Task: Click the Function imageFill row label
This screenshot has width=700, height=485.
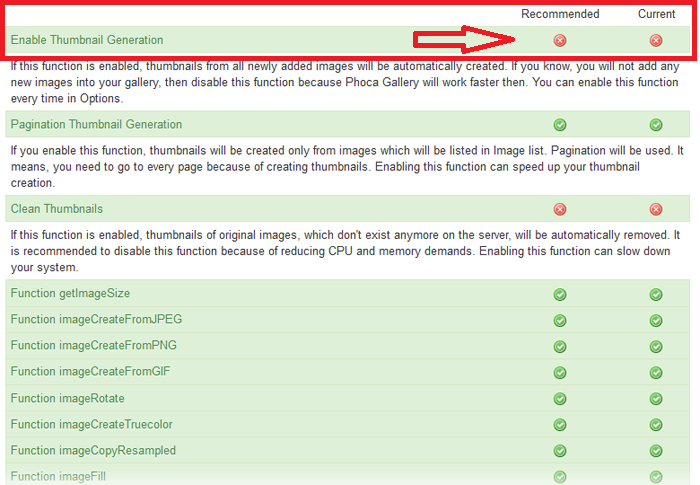Action: pos(58,476)
